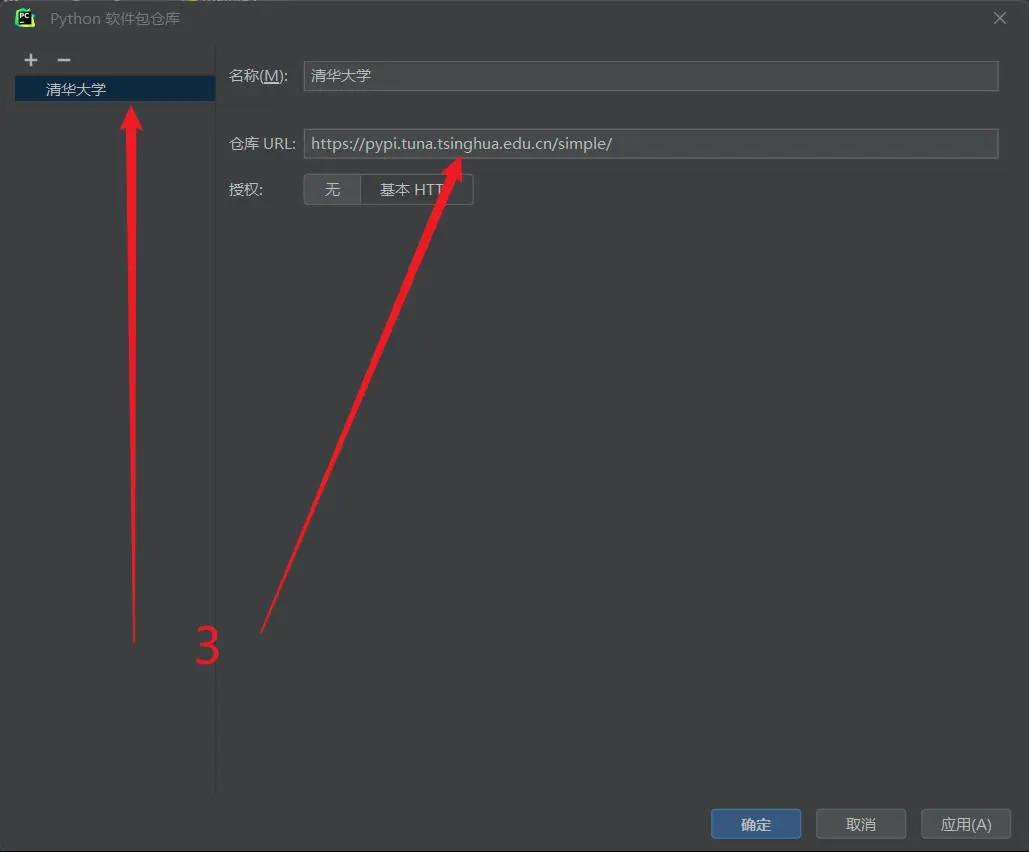
Task: Focus the 仓库 URL input field
Action: [651, 144]
